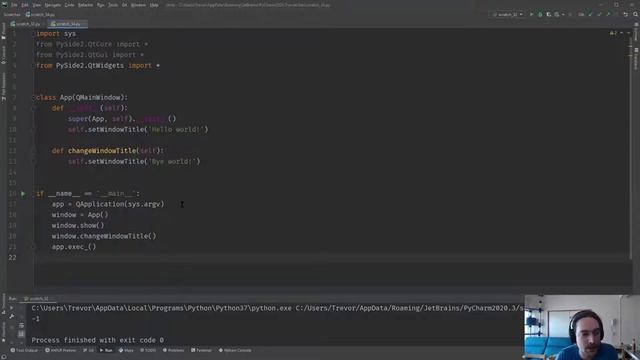Image resolution: width=640 pixels, height=360 pixels.
Task: Select the scratch_32 tab in the Run panel
Action: coord(37,299)
